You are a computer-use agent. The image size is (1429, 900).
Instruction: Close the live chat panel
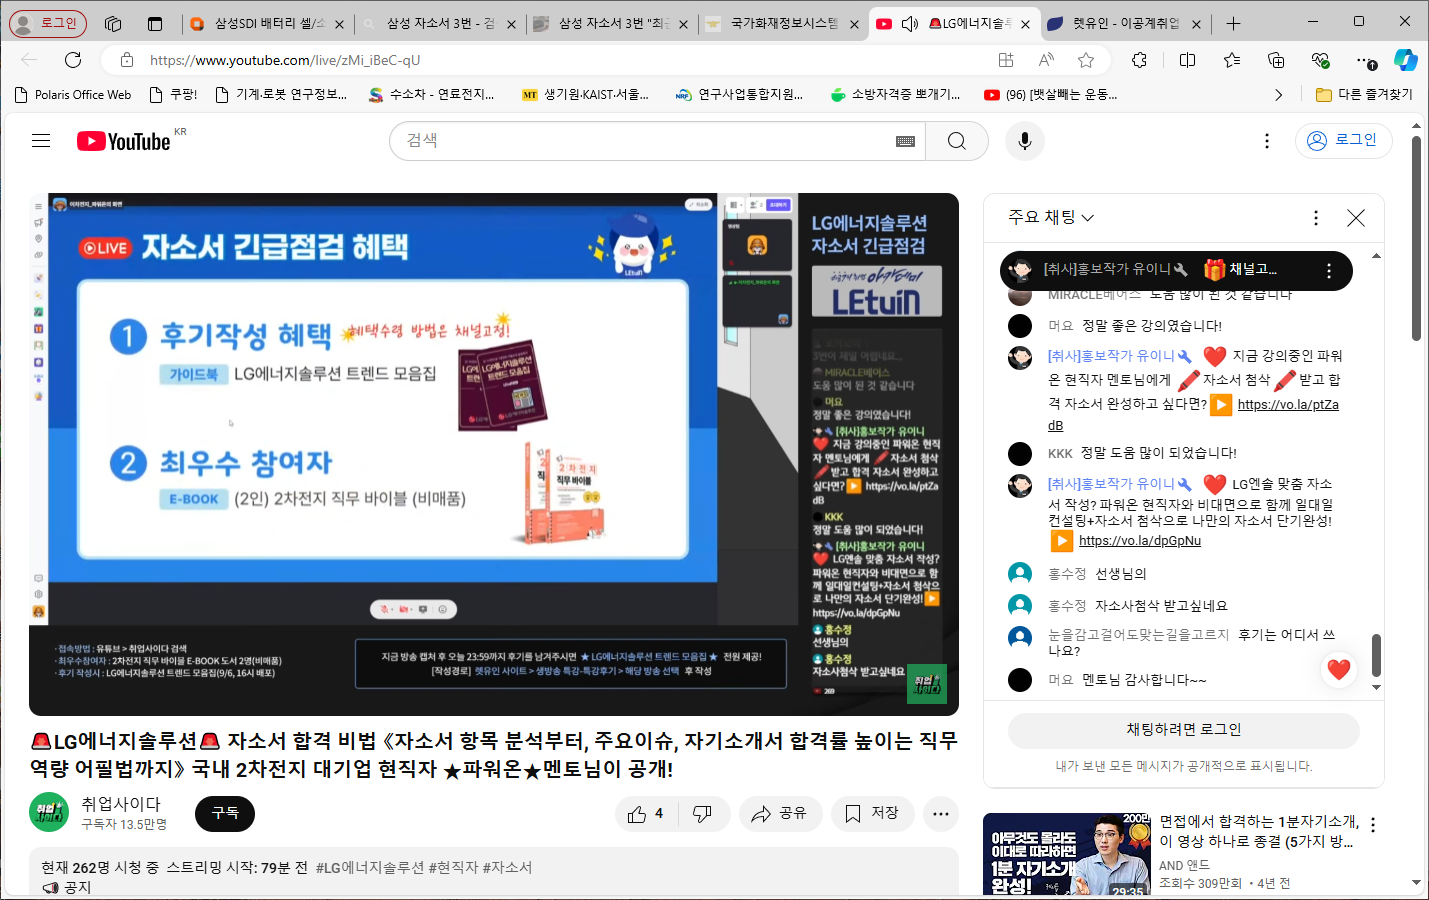(x=1355, y=218)
